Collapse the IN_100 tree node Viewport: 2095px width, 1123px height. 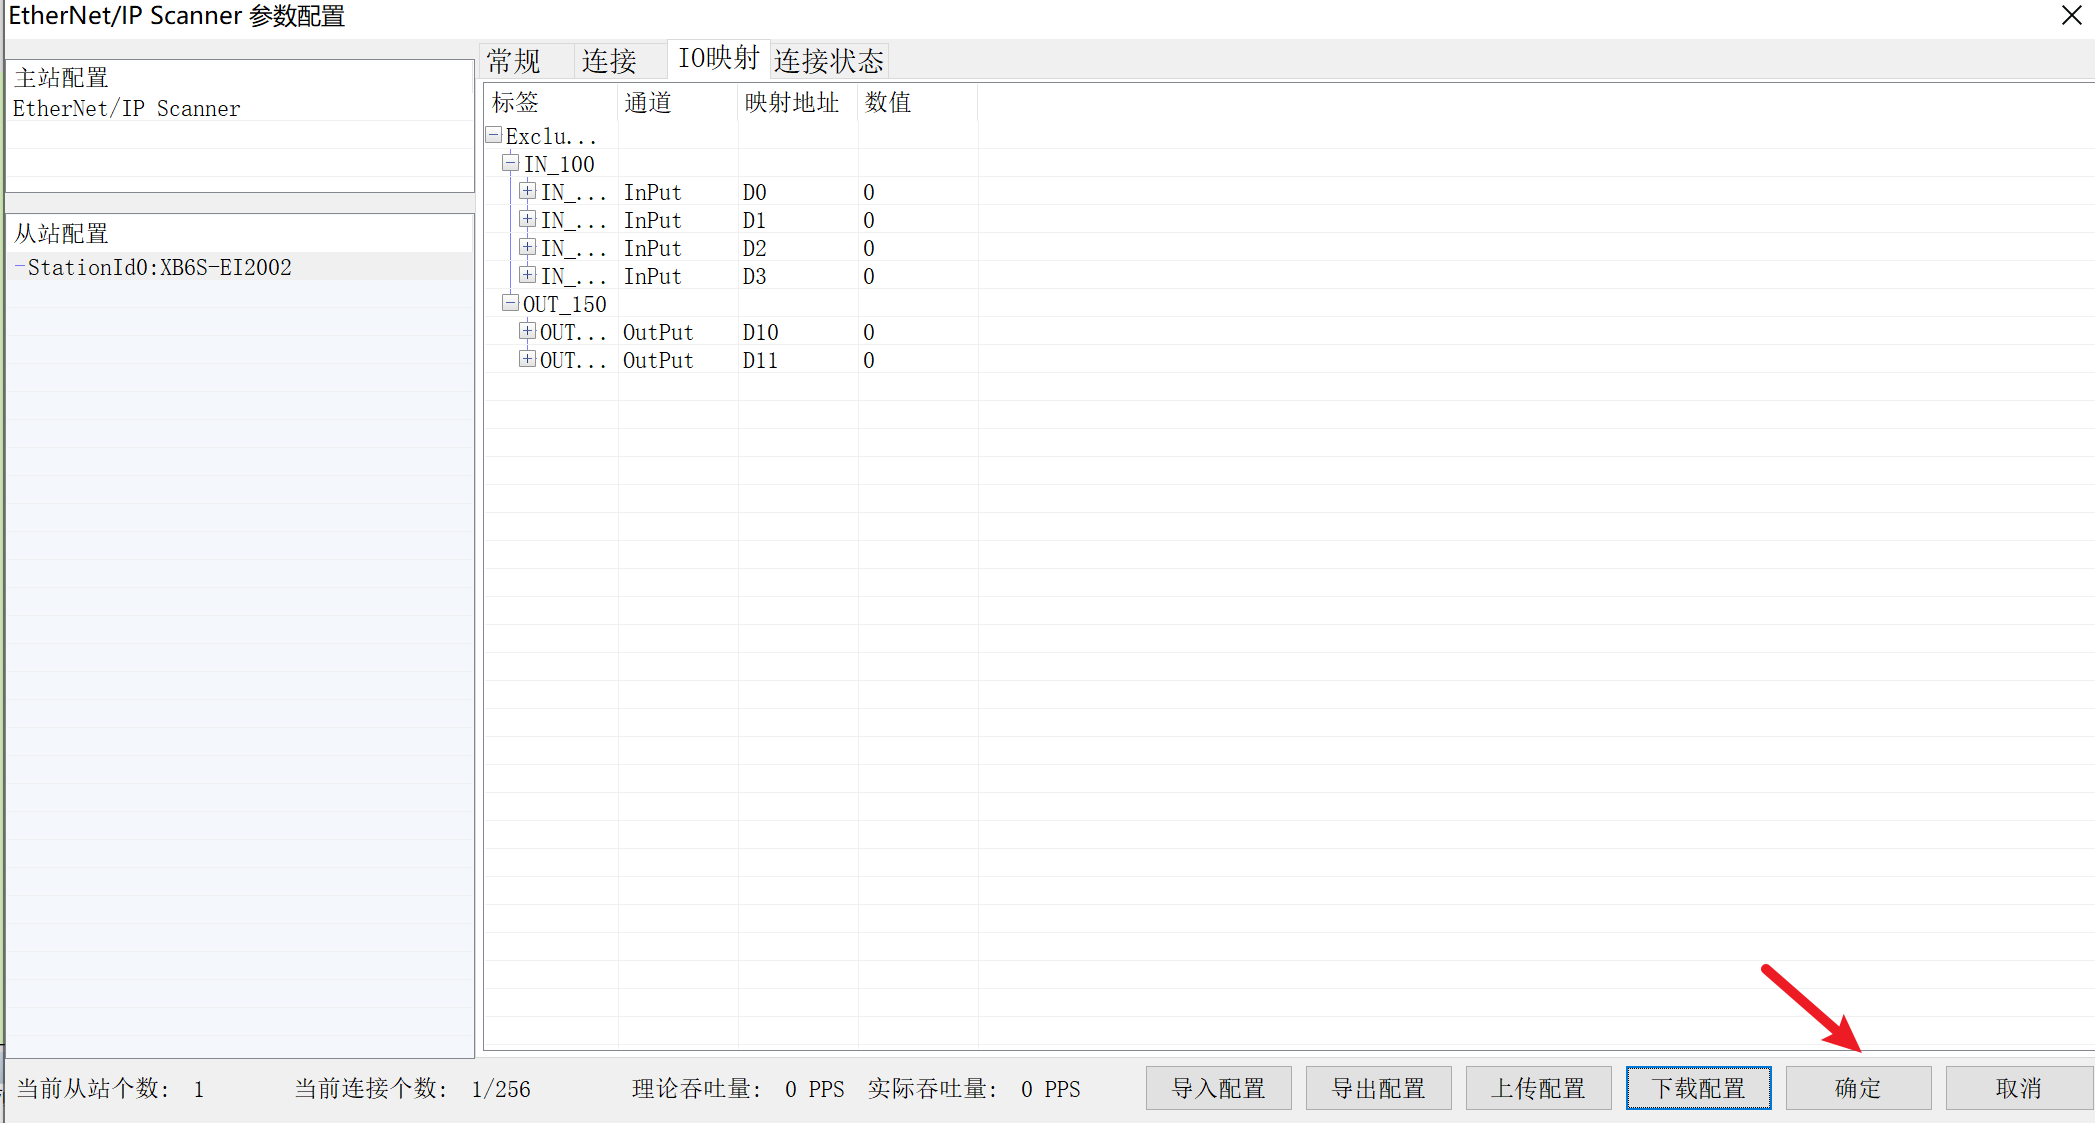pyautogui.click(x=511, y=162)
